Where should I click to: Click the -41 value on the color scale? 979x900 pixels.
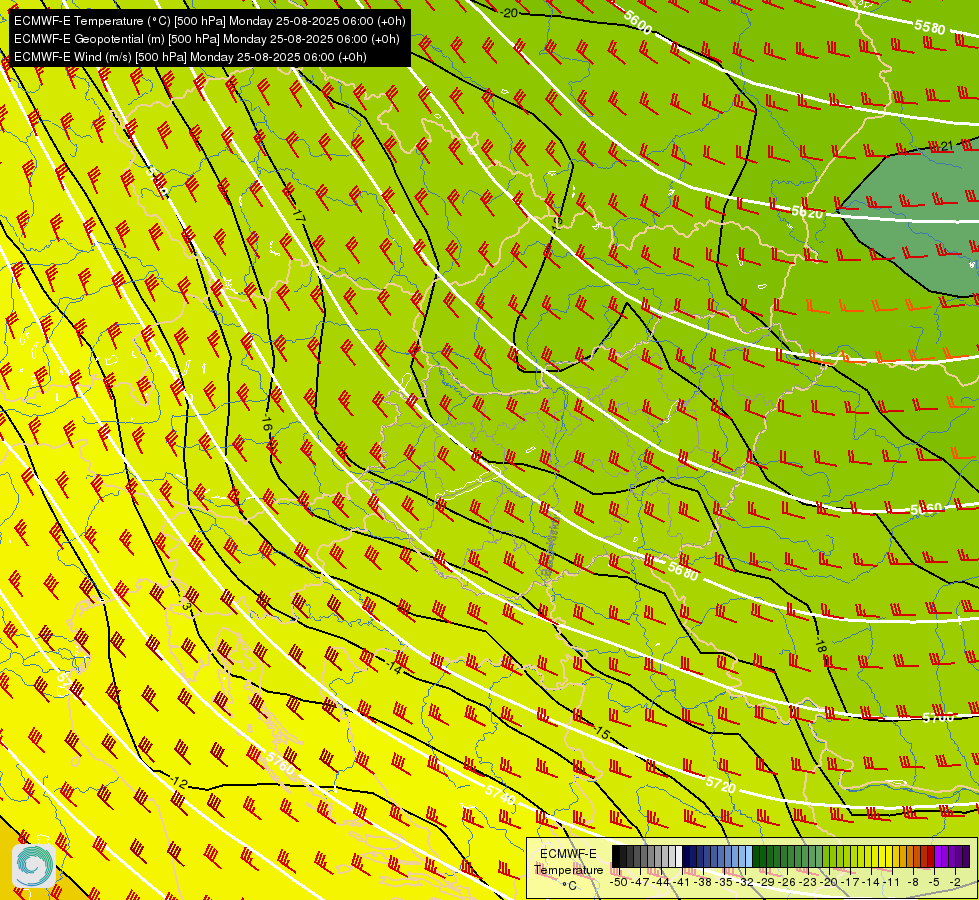coord(683,882)
